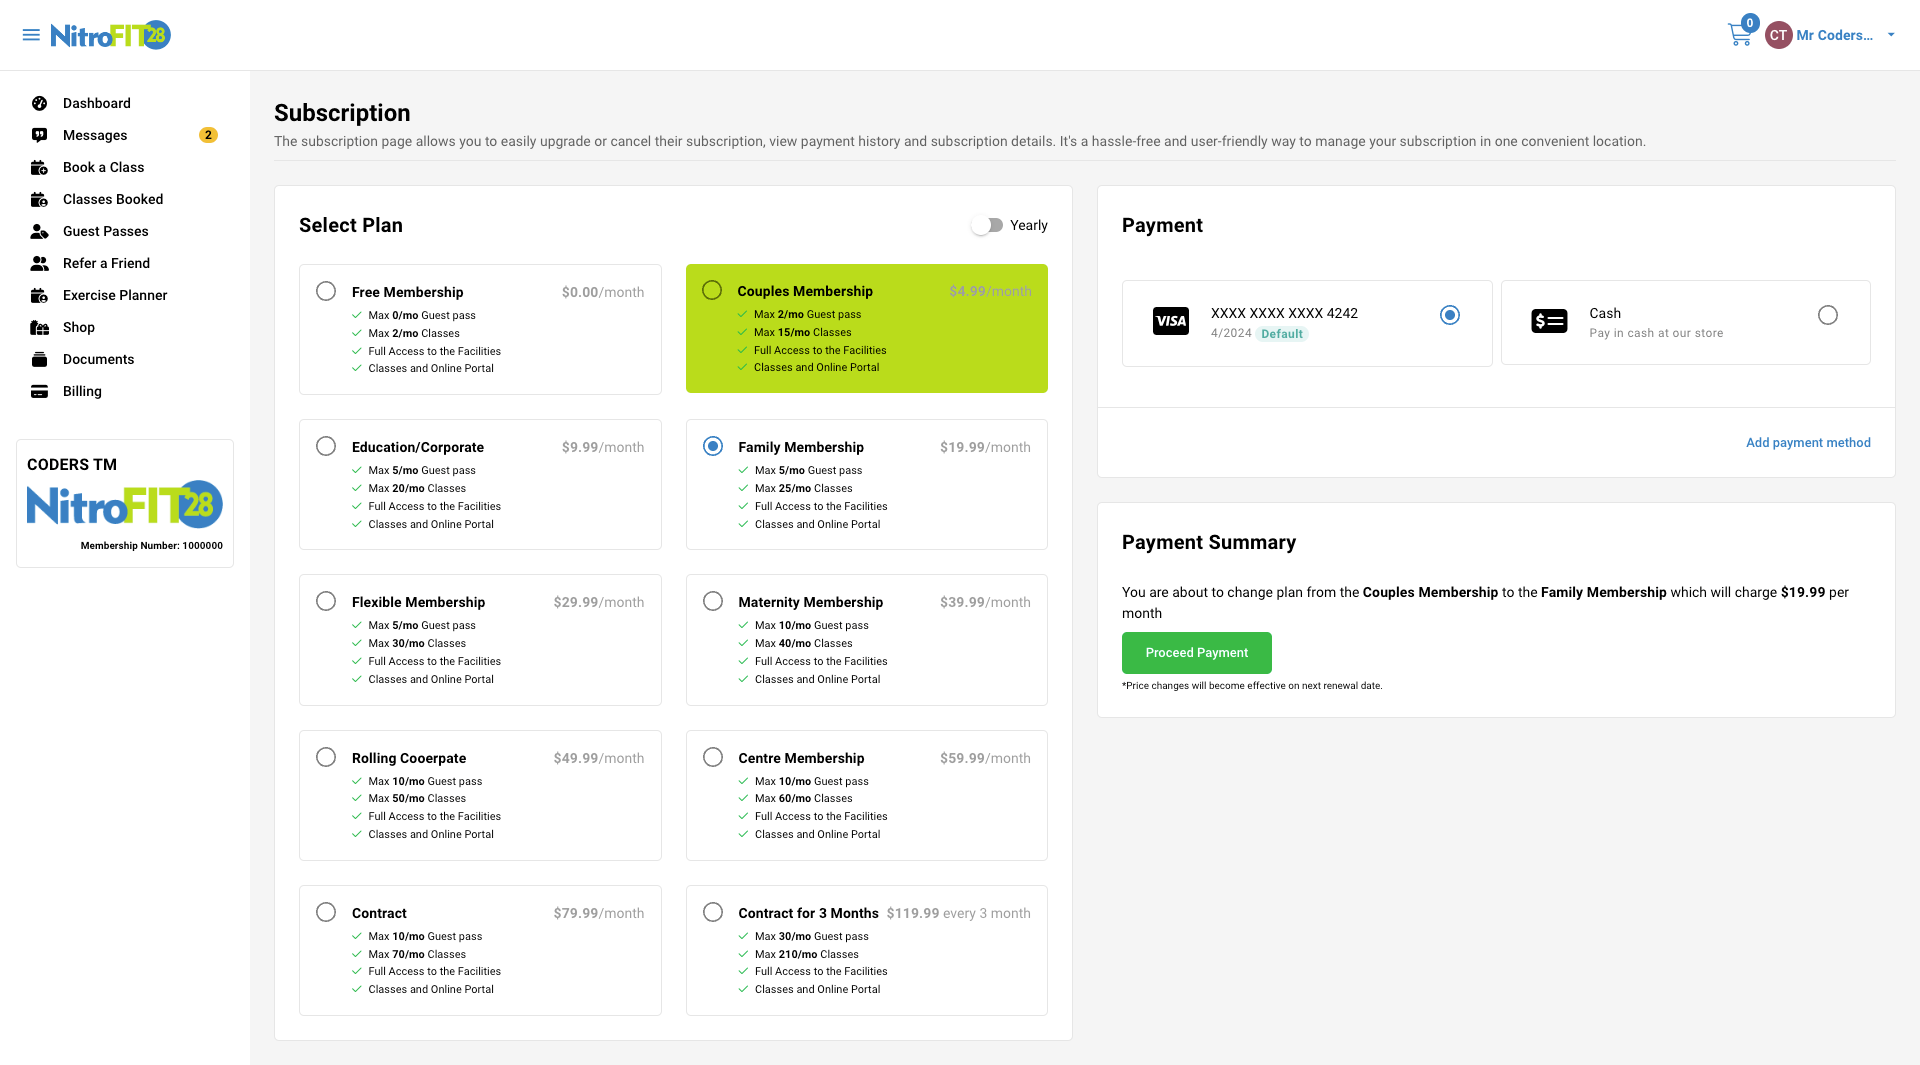The width and height of the screenshot is (1920, 1065).
Task: Select the Free Membership plan radio
Action: tap(326, 291)
